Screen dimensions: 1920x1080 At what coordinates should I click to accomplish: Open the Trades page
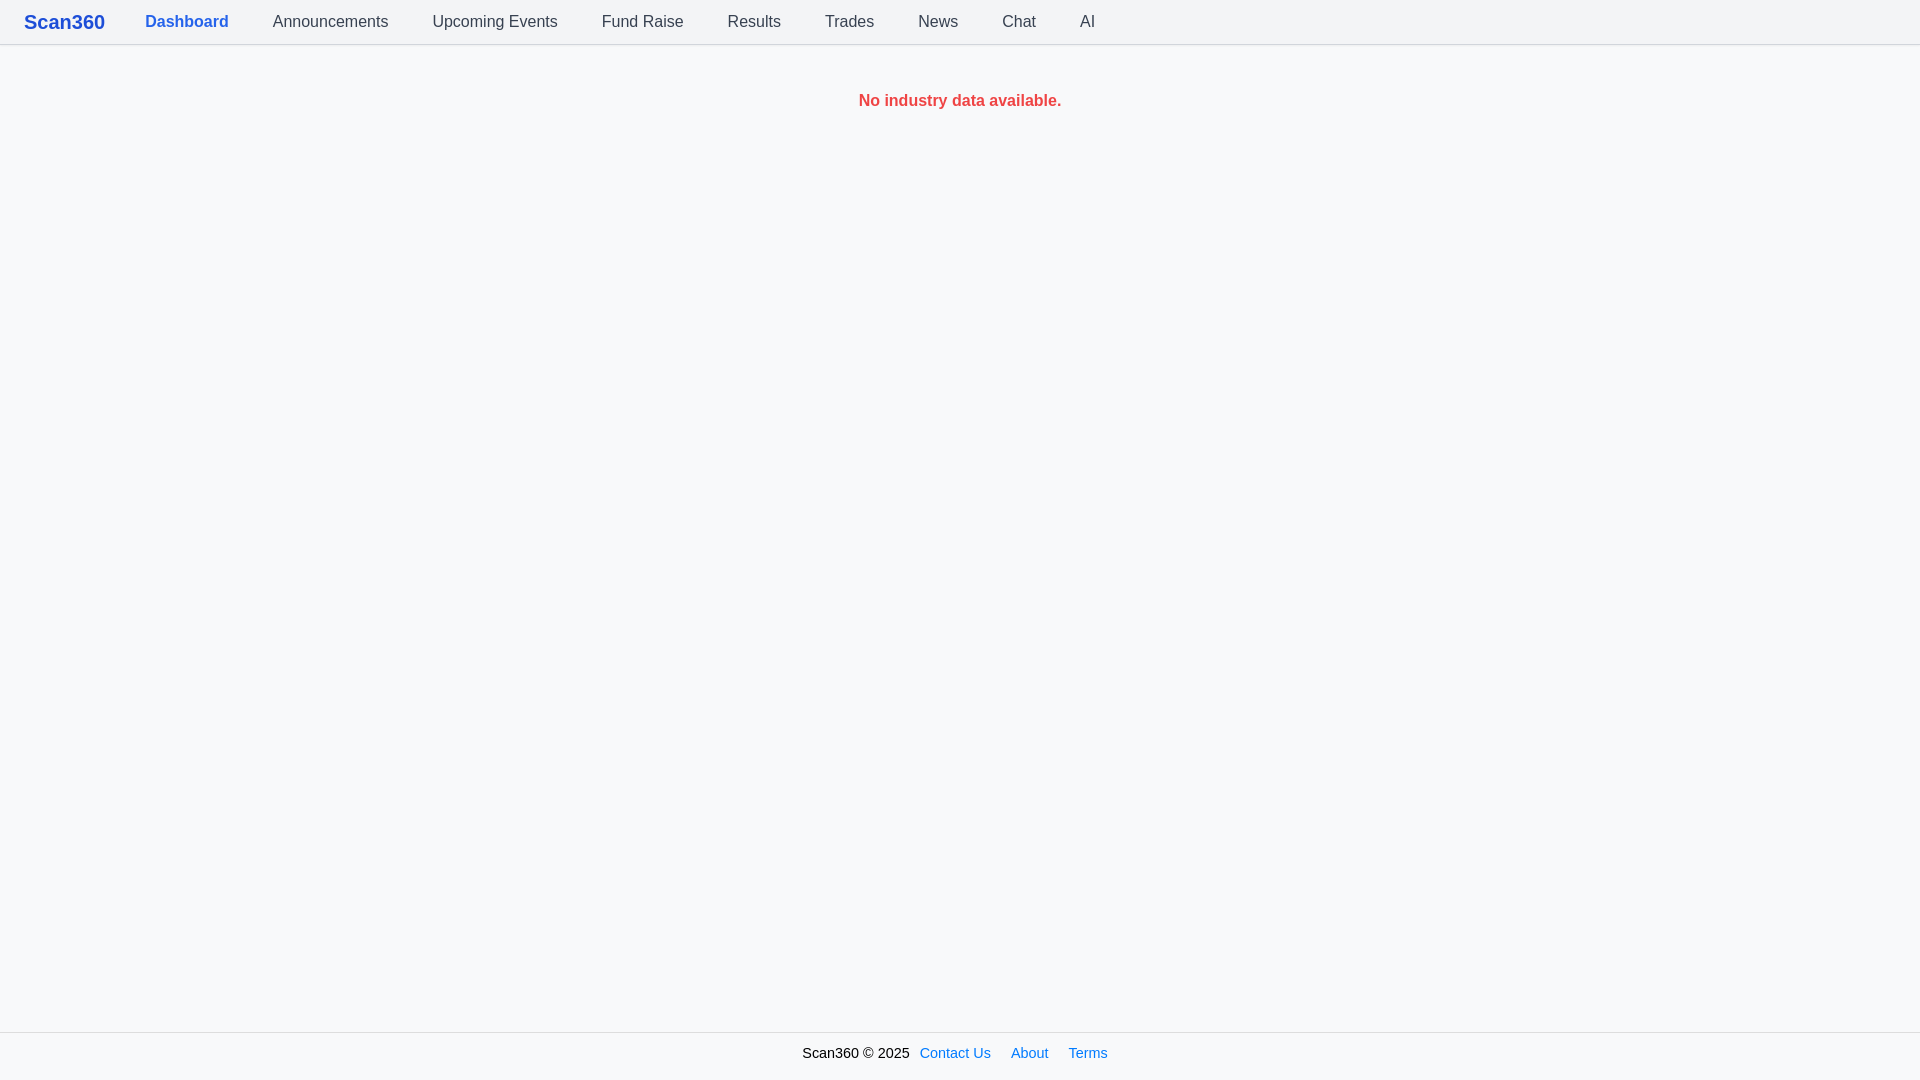coord(849,22)
